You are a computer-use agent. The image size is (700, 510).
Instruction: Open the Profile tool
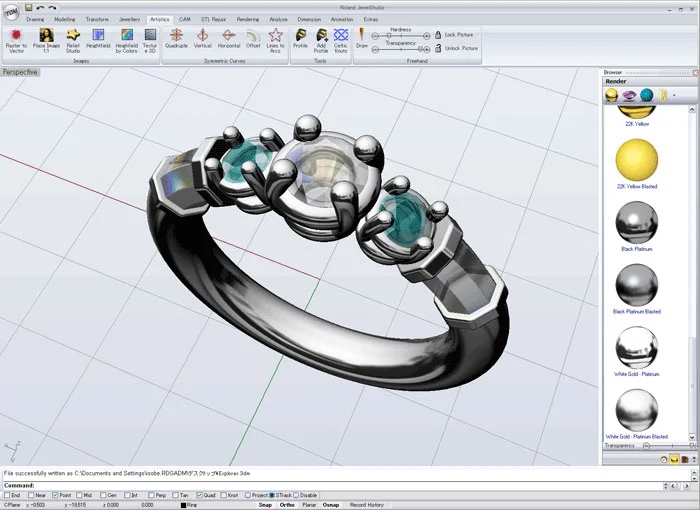pos(300,39)
